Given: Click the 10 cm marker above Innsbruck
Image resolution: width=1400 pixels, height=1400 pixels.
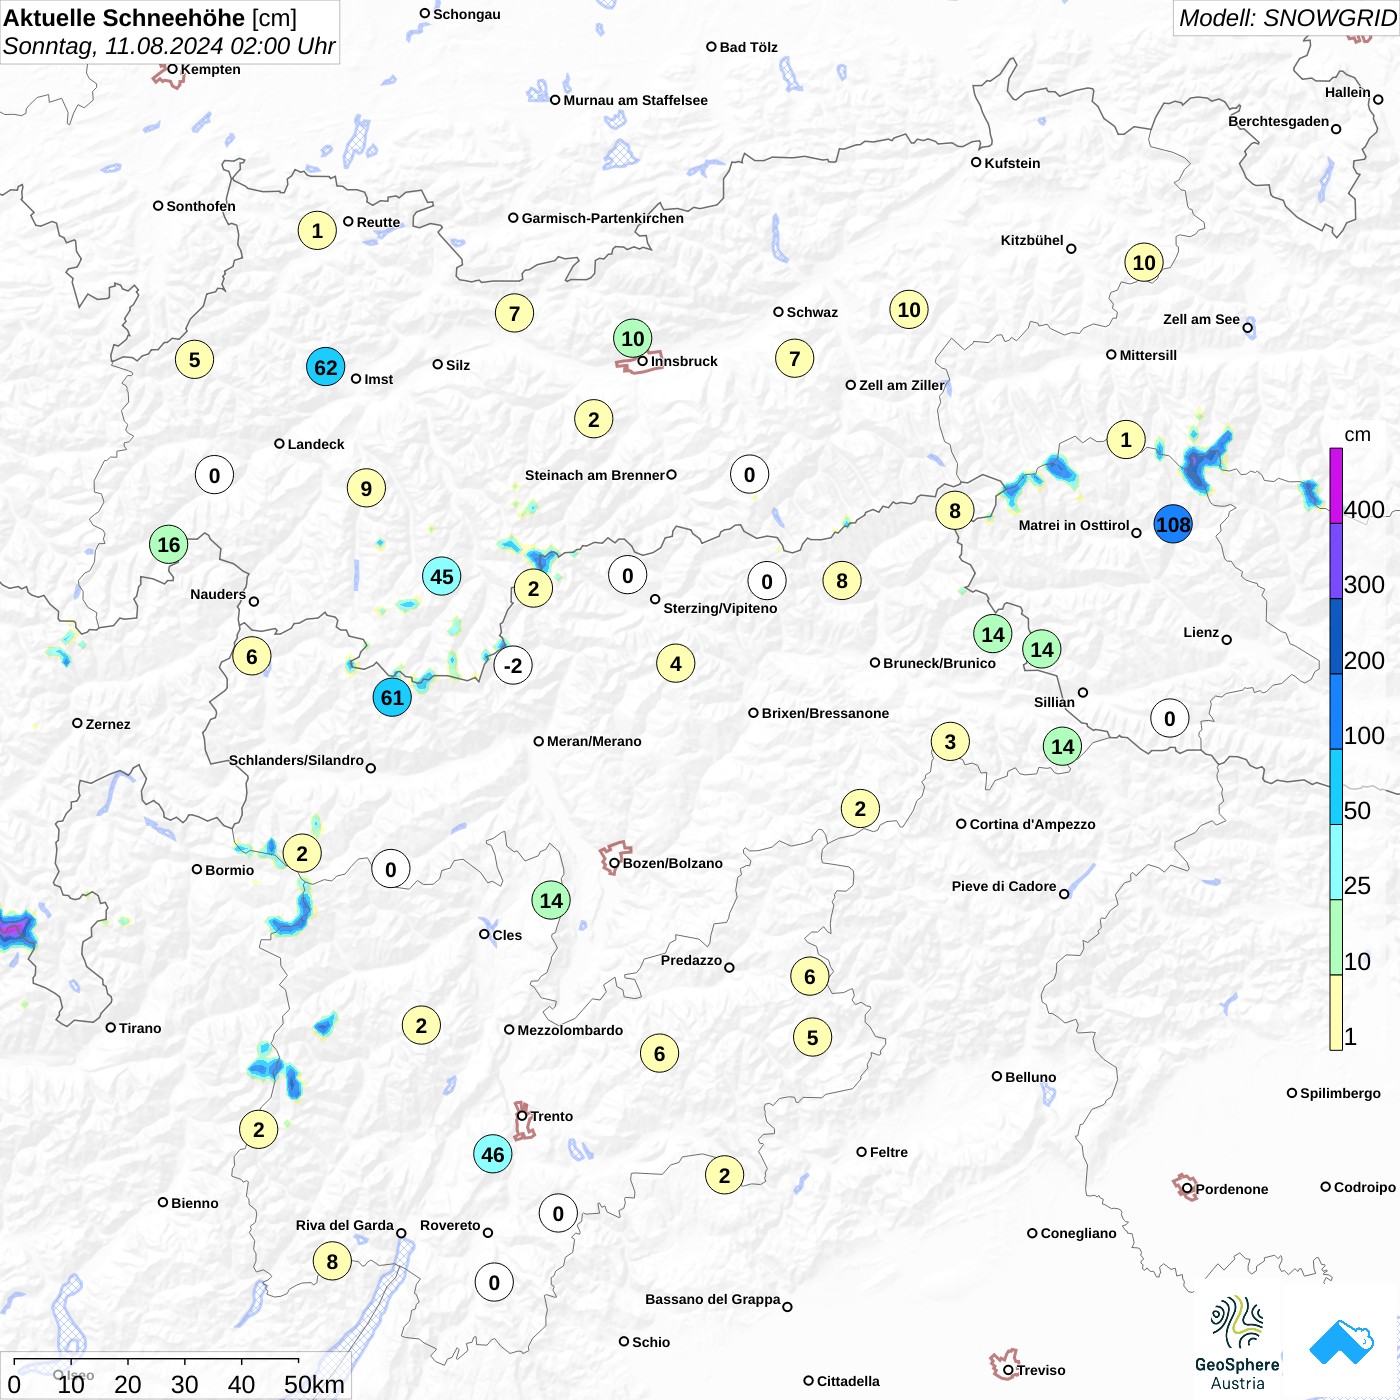Looking at the screenshot, I should point(633,338).
